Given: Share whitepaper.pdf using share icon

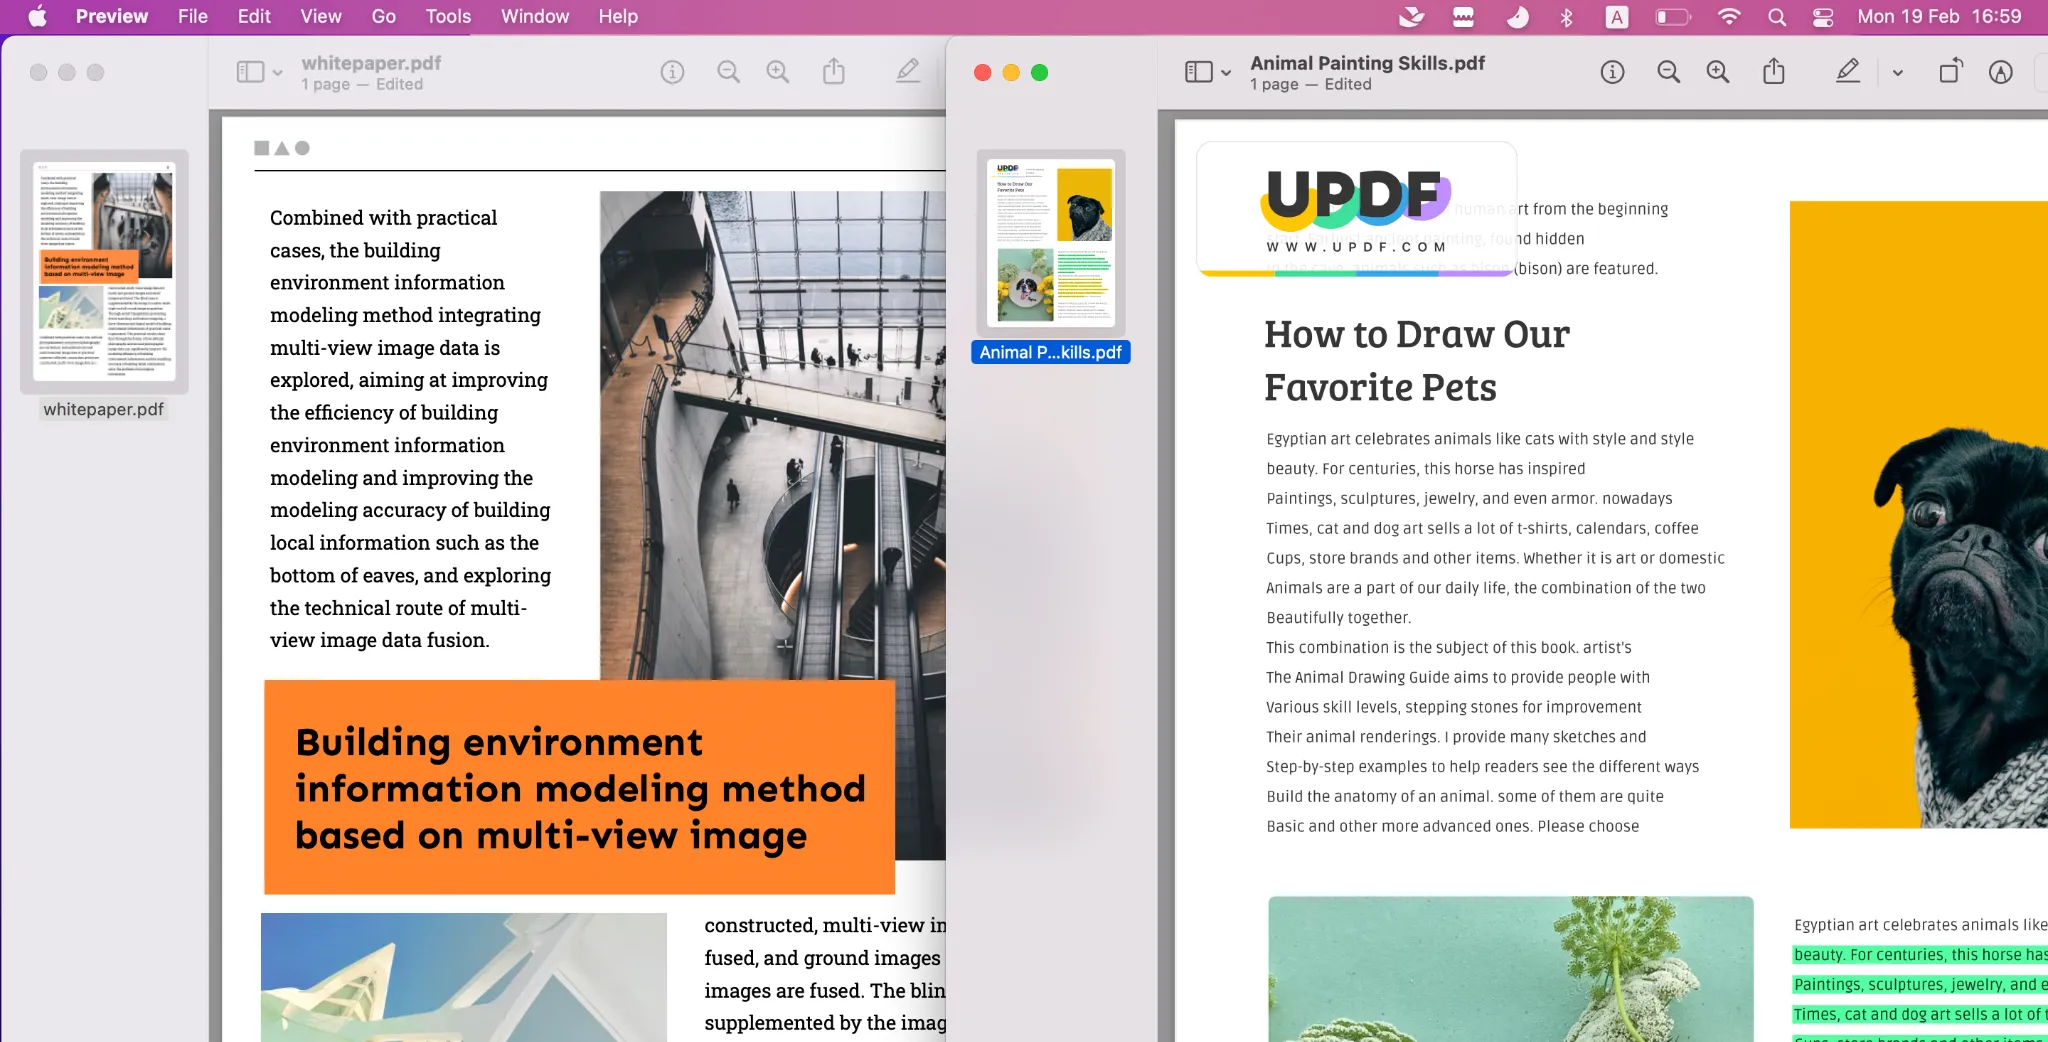Looking at the screenshot, I should point(833,71).
